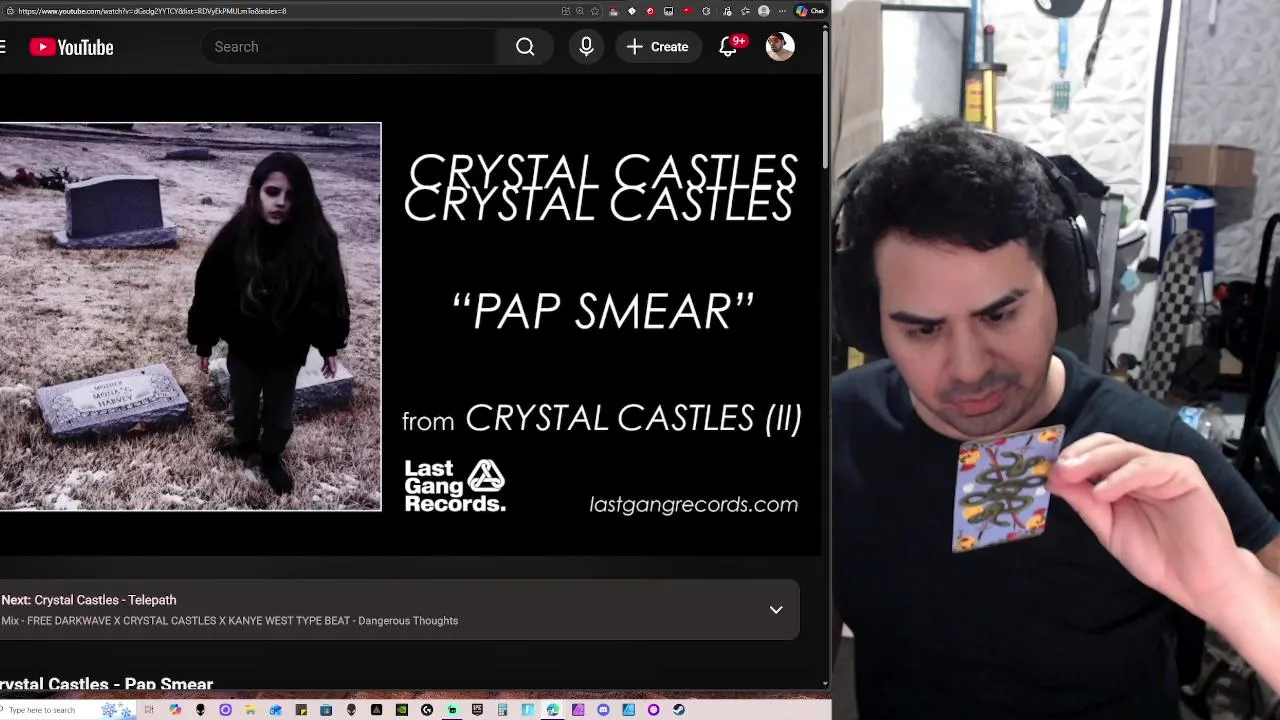Open Sticky Notes on the taskbar
This screenshot has width=1280, height=720.
[301, 710]
